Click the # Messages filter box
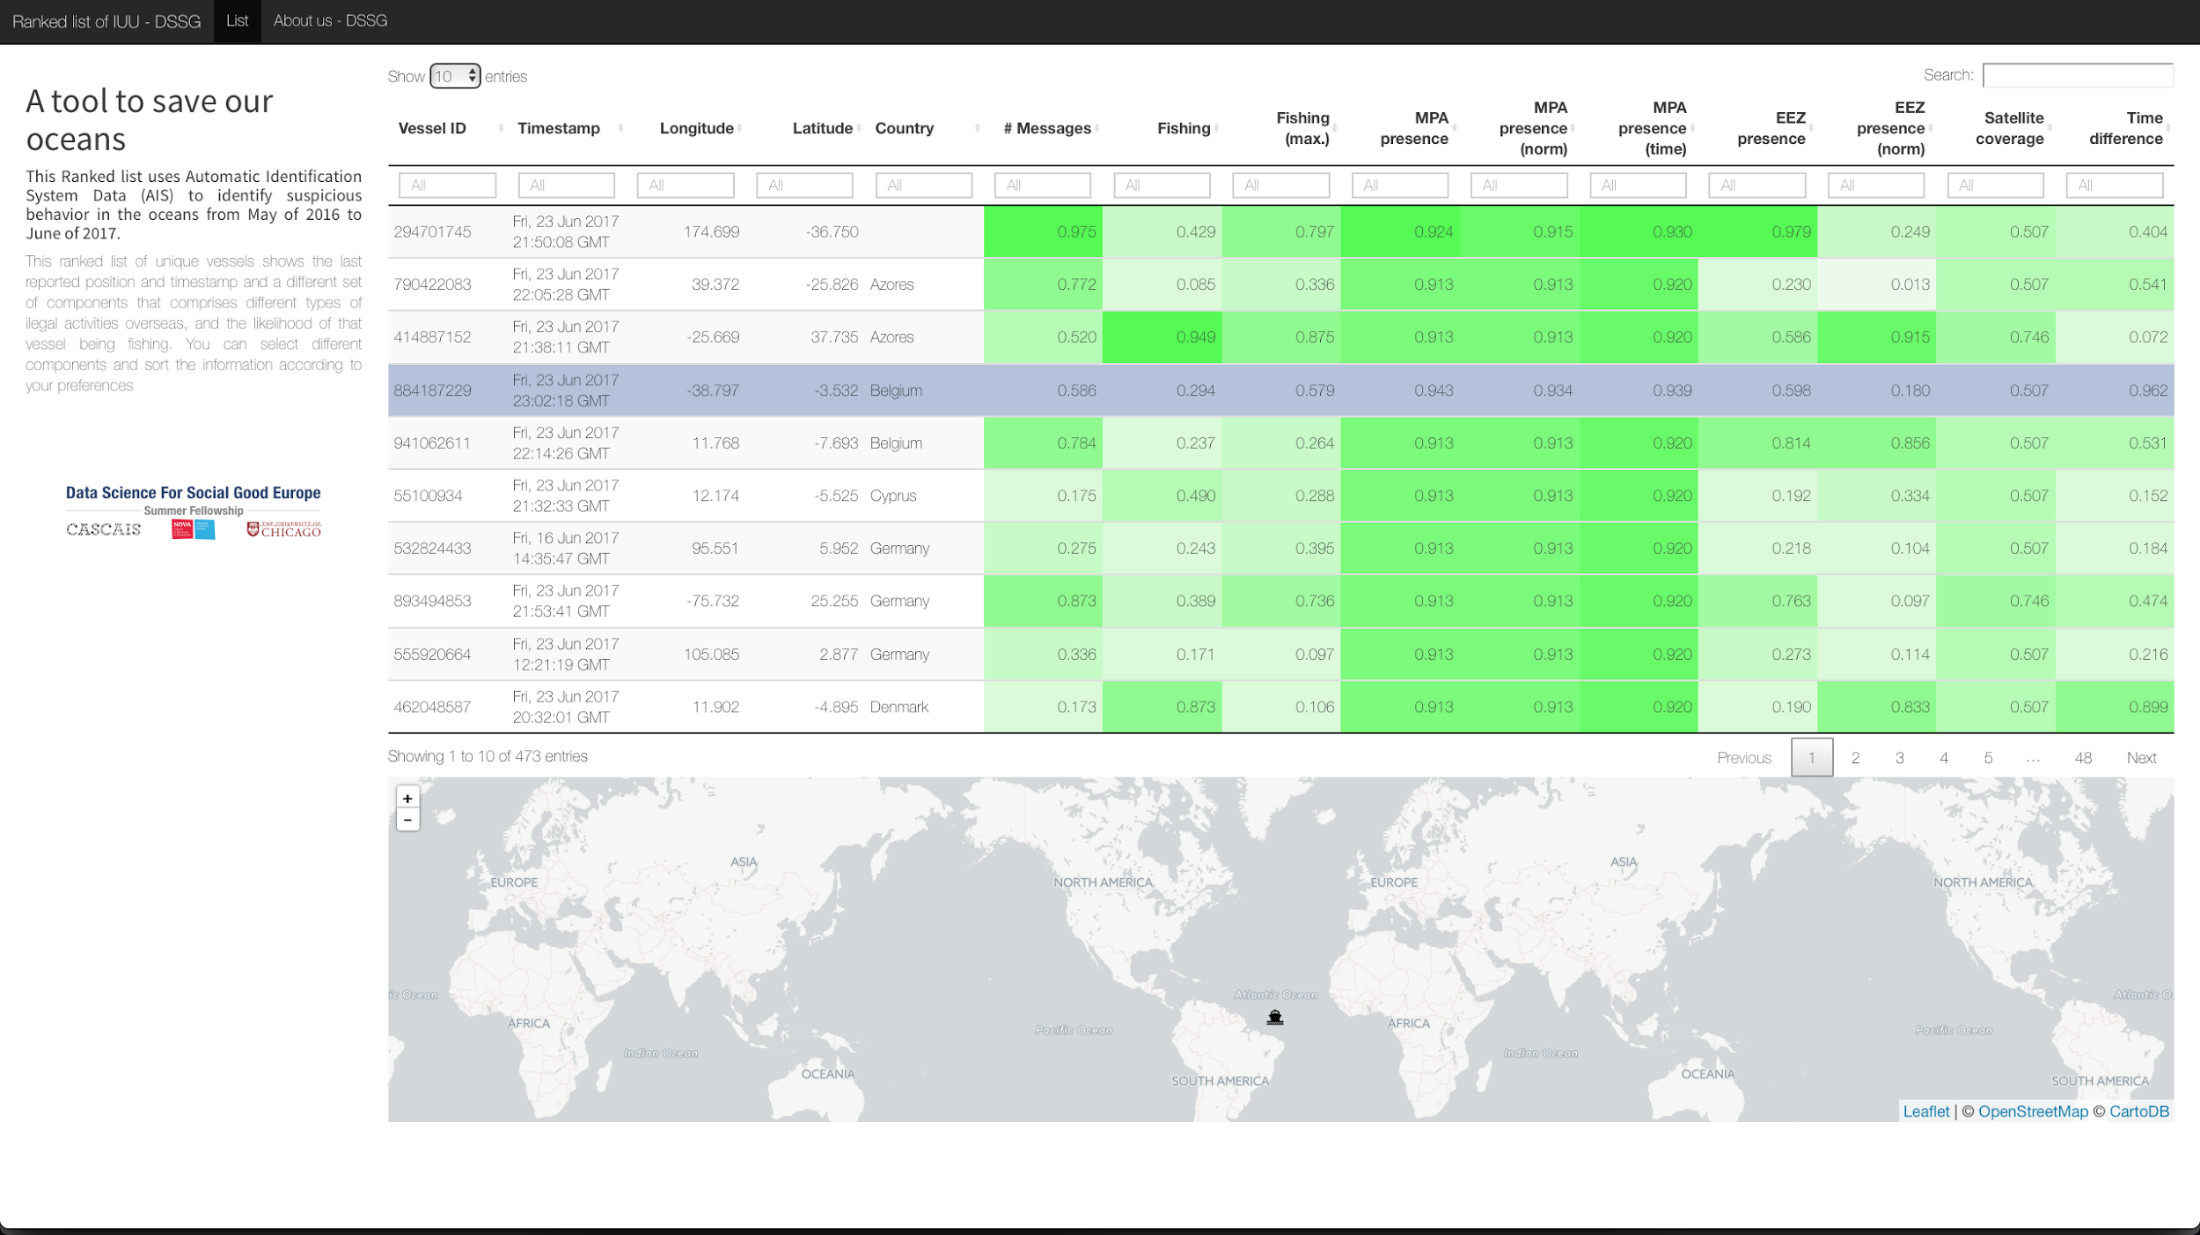 pyautogui.click(x=1043, y=185)
